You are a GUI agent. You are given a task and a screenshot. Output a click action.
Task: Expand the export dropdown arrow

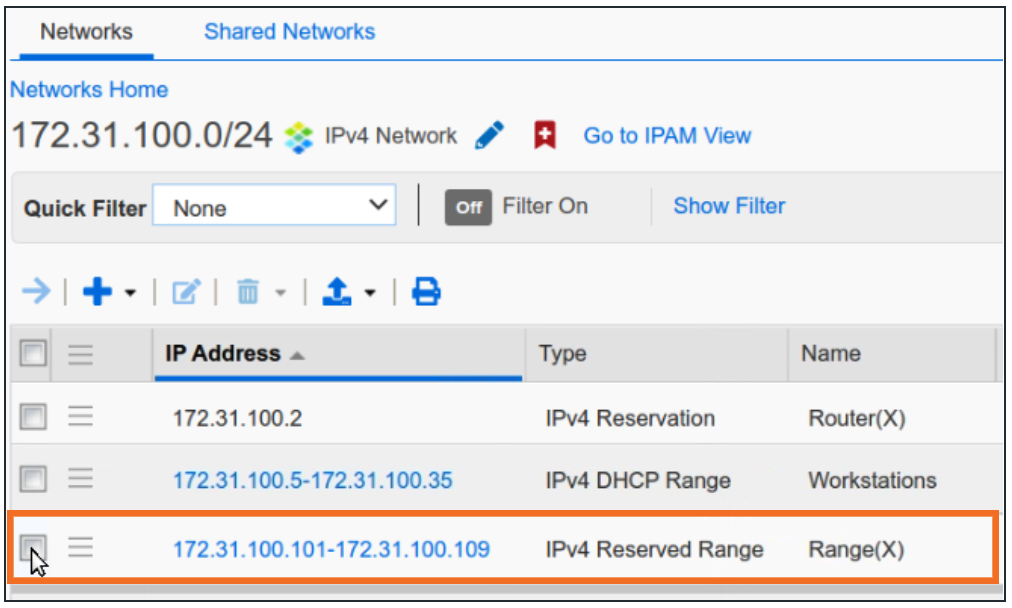370,293
